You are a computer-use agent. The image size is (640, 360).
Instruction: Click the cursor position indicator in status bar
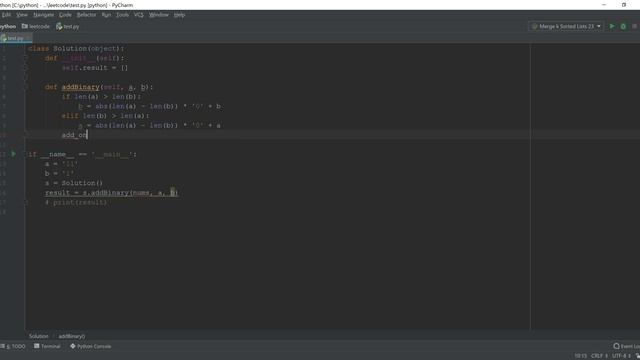point(580,356)
